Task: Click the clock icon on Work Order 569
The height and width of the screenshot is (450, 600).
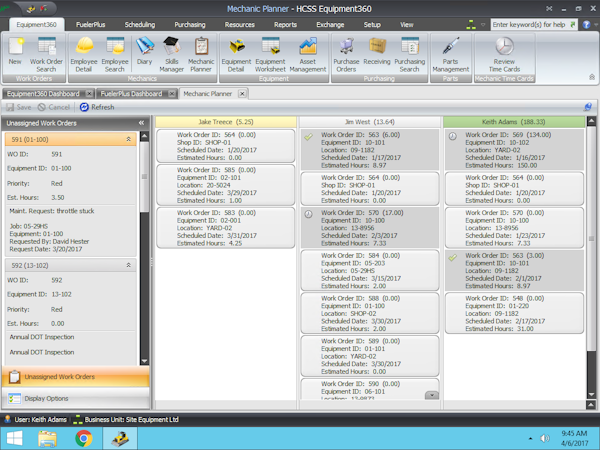Action: 453,136
